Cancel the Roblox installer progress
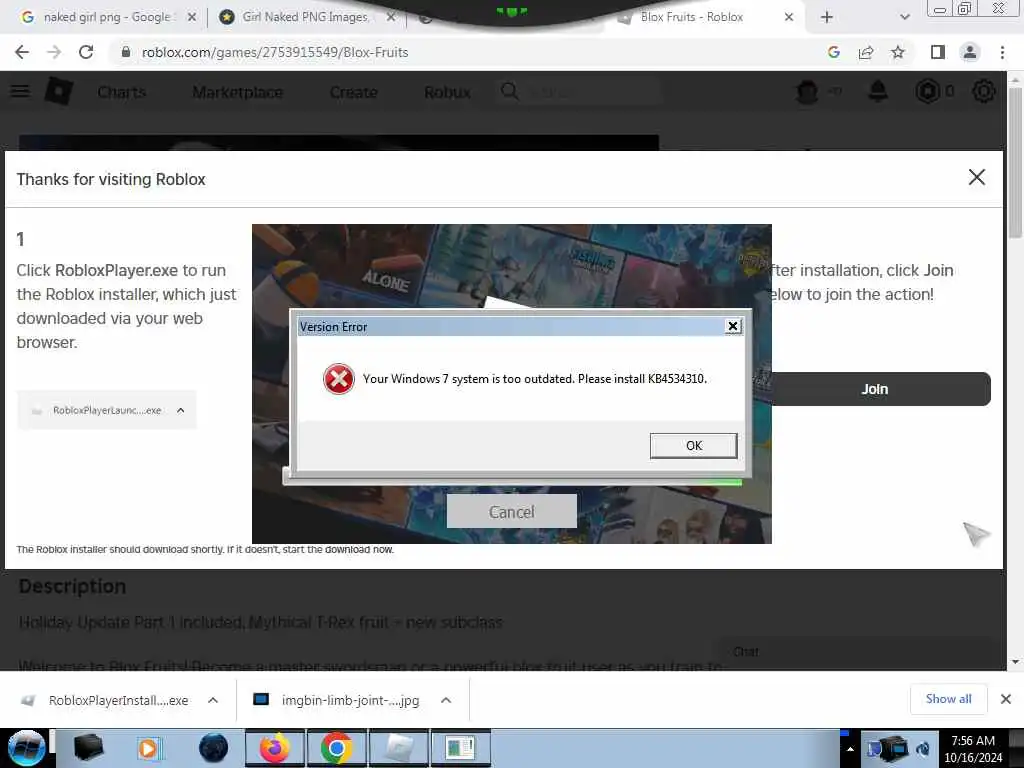Viewport: 1024px width, 768px height. (x=511, y=511)
